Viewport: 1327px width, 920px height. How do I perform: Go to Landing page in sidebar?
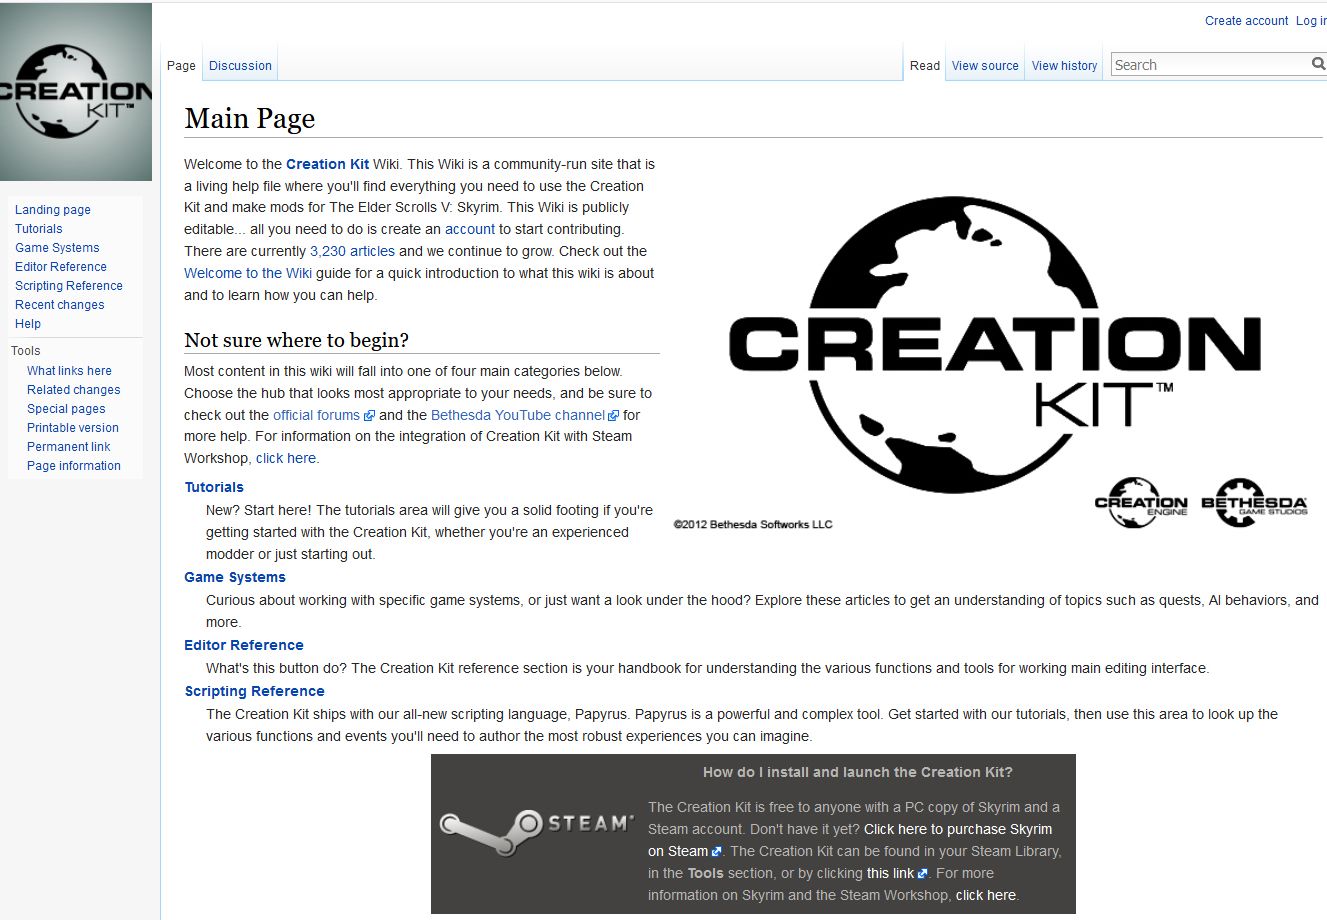click(x=53, y=210)
